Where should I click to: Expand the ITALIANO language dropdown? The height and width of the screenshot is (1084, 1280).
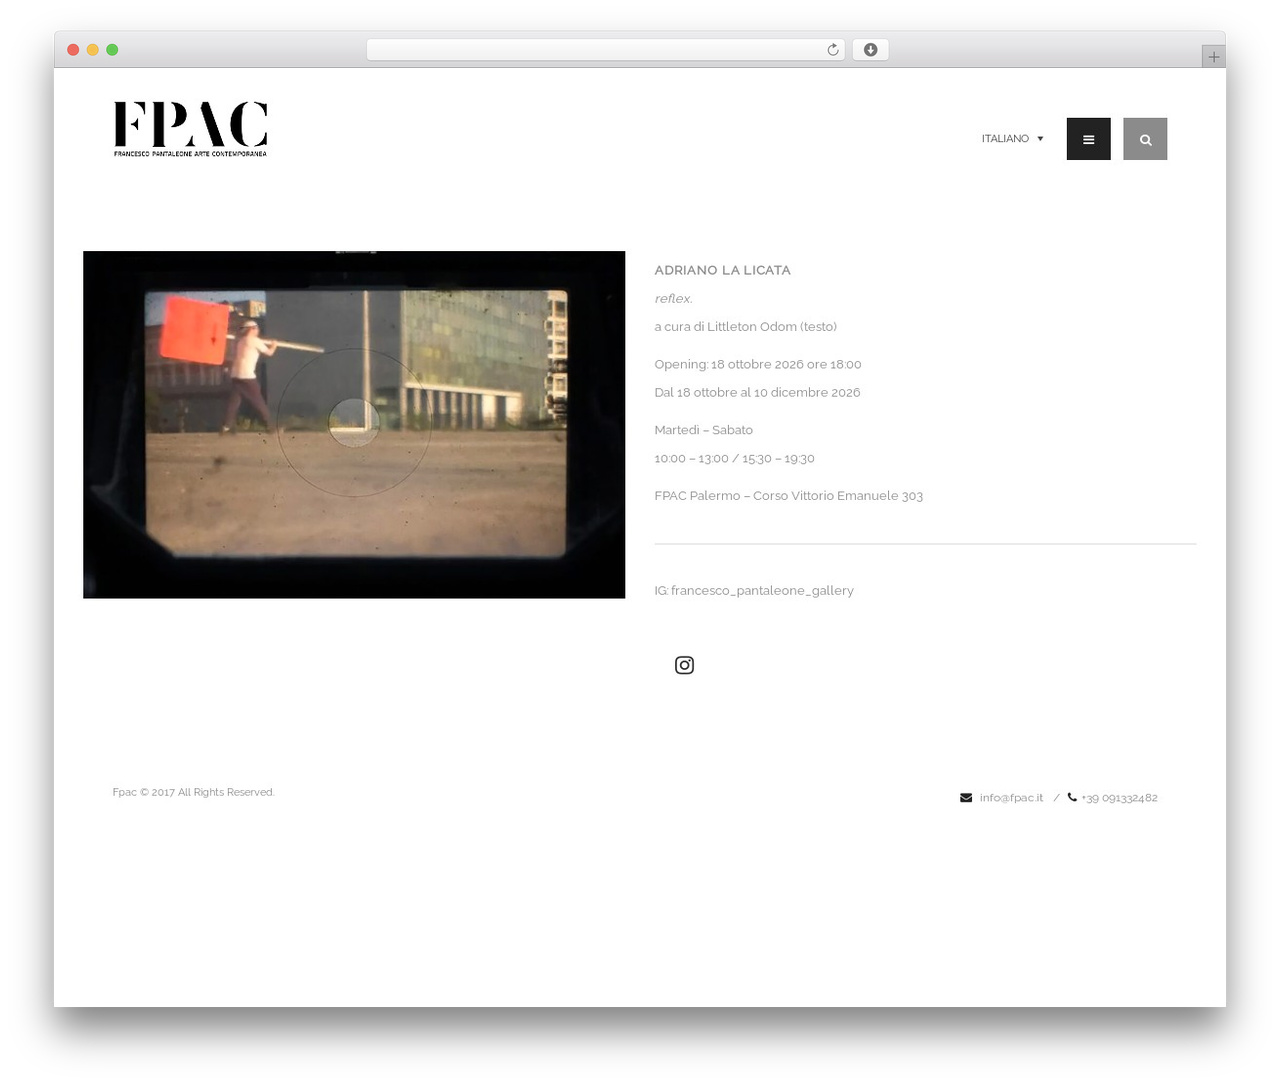click(1012, 139)
